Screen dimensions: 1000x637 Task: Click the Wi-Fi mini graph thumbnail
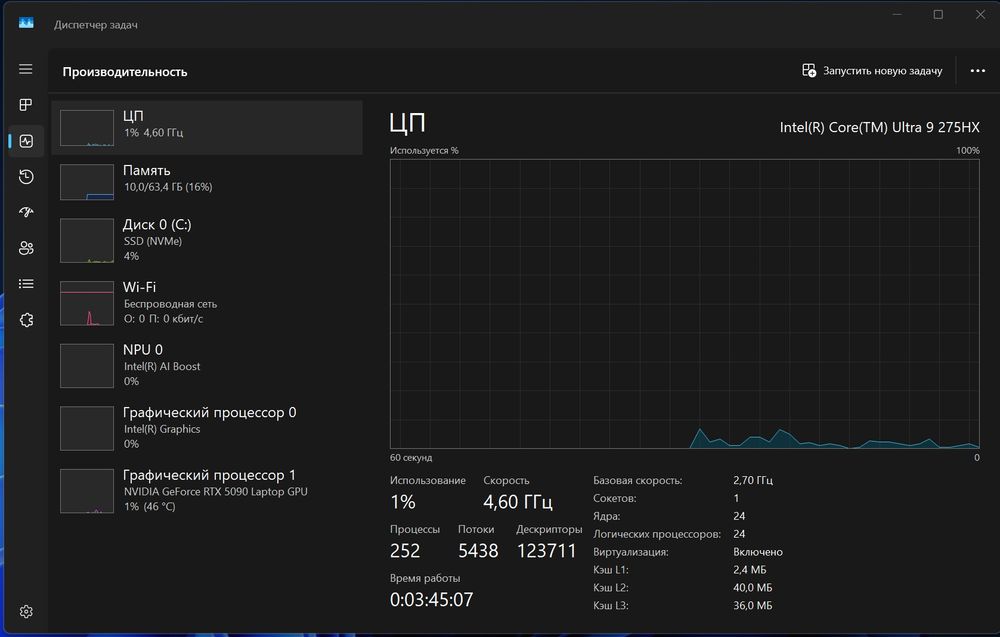tap(87, 304)
